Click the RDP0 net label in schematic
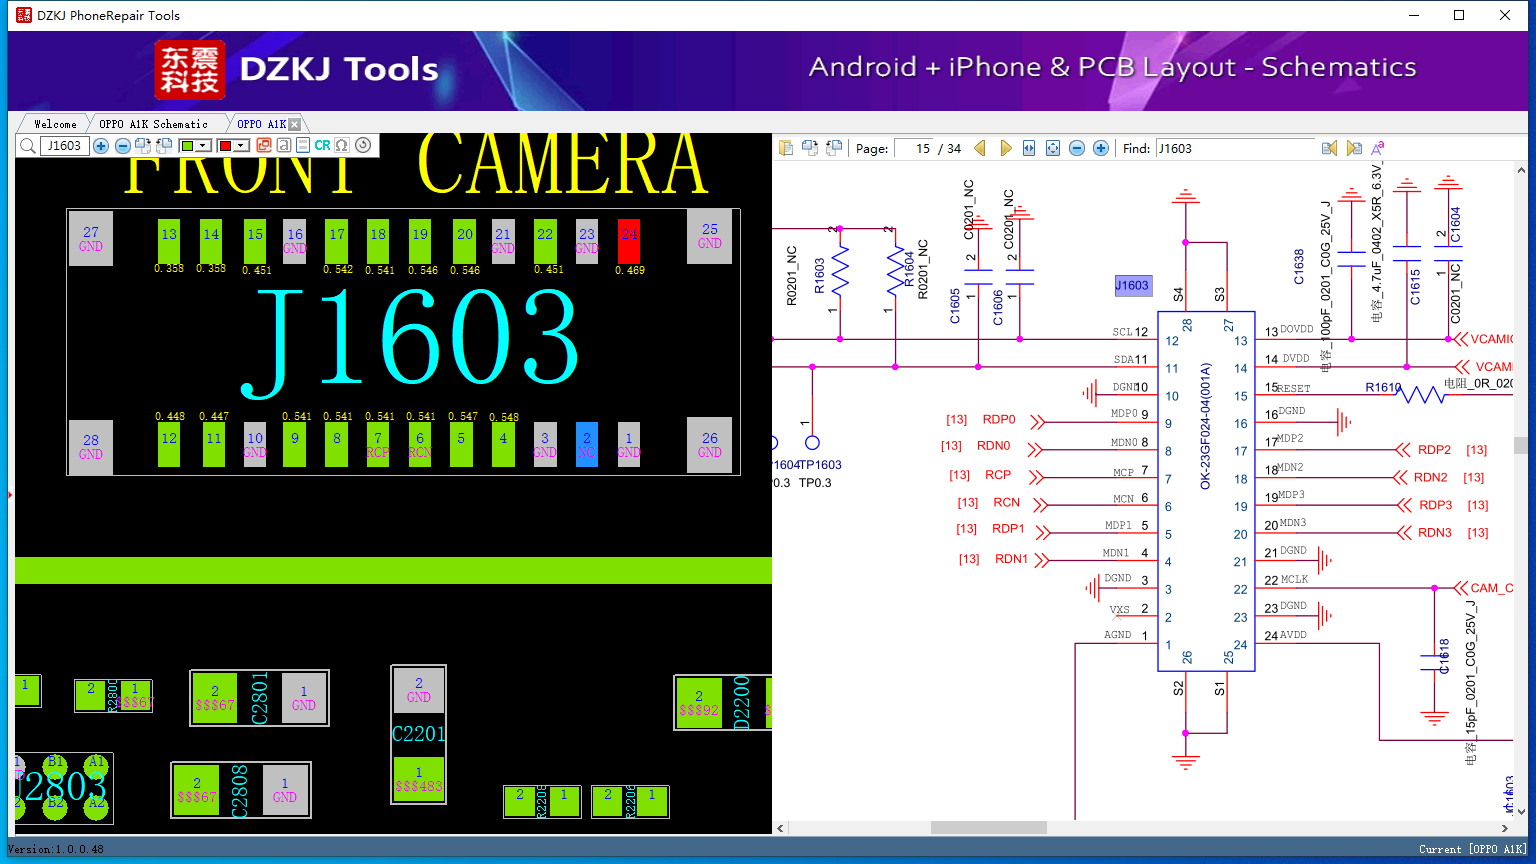This screenshot has height=864, width=1536. tap(999, 420)
